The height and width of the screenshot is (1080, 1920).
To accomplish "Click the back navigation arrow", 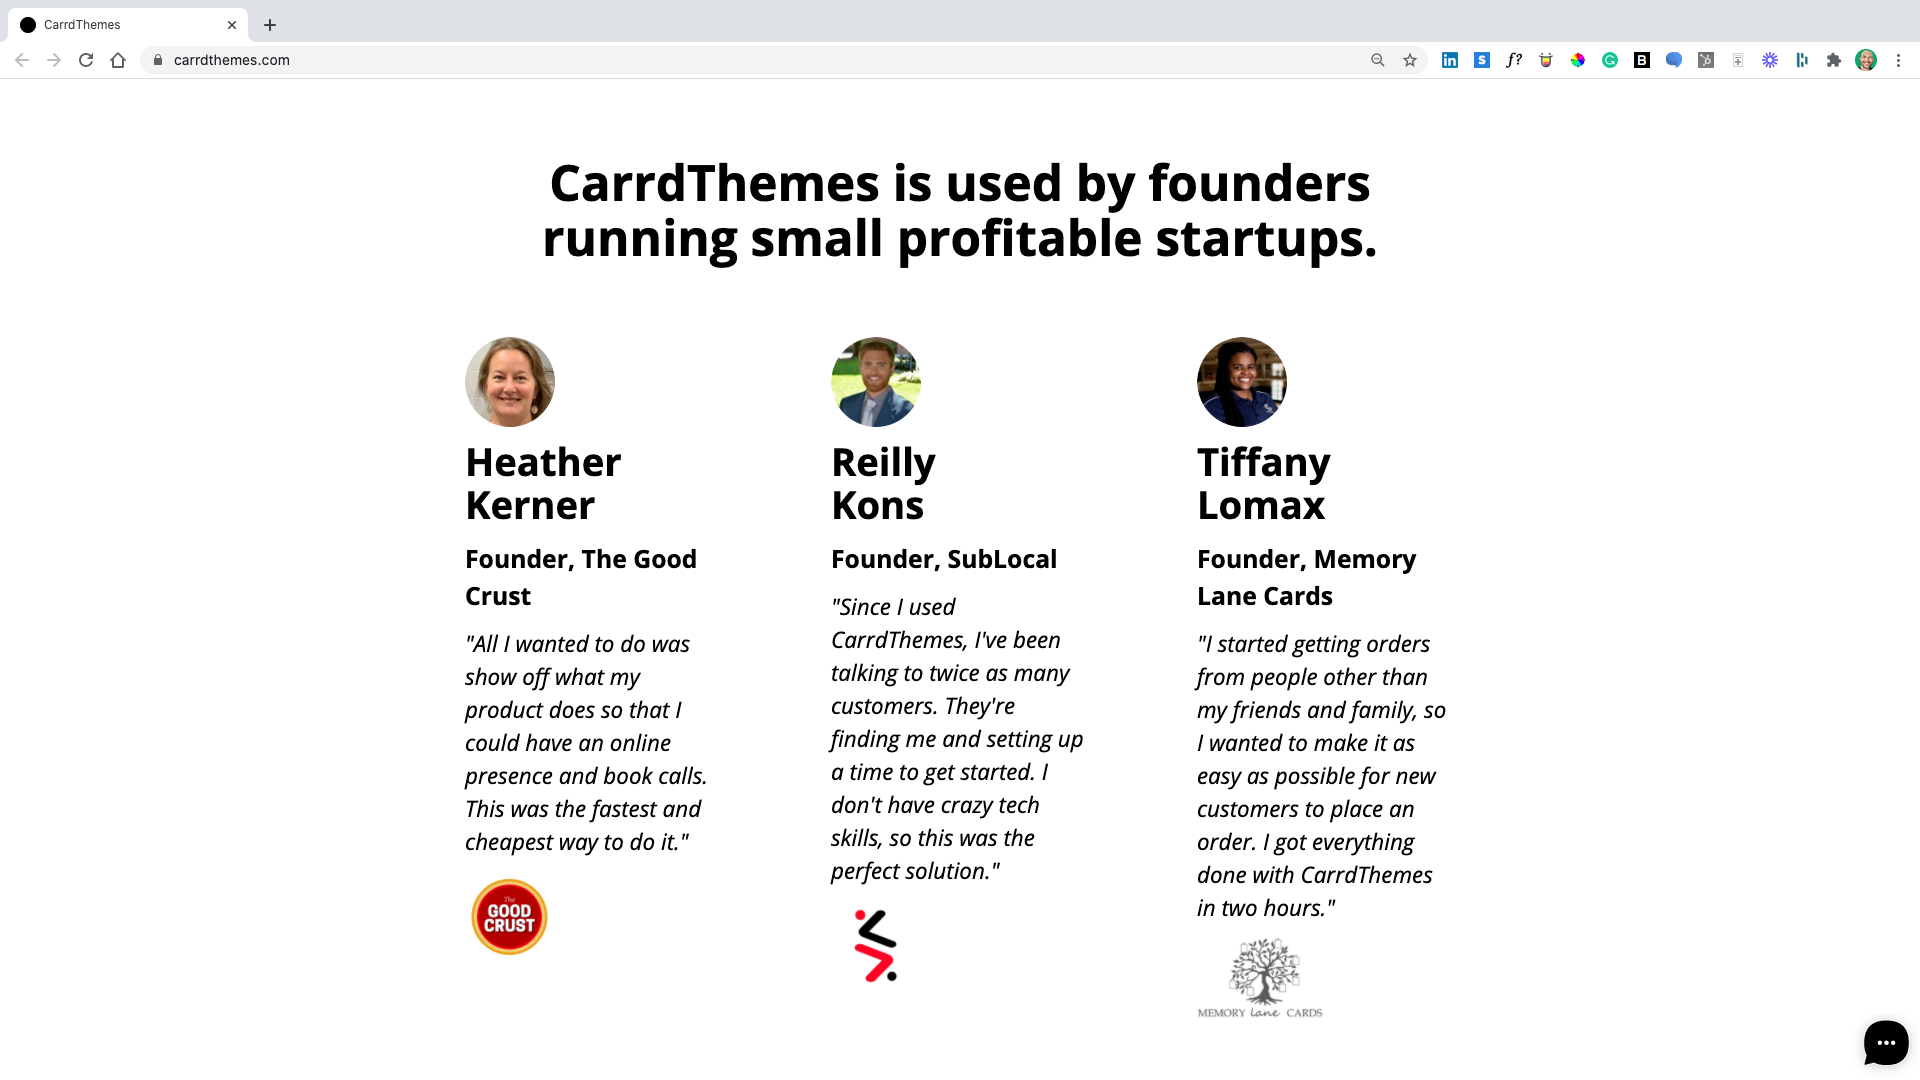I will [x=22, y=60].
